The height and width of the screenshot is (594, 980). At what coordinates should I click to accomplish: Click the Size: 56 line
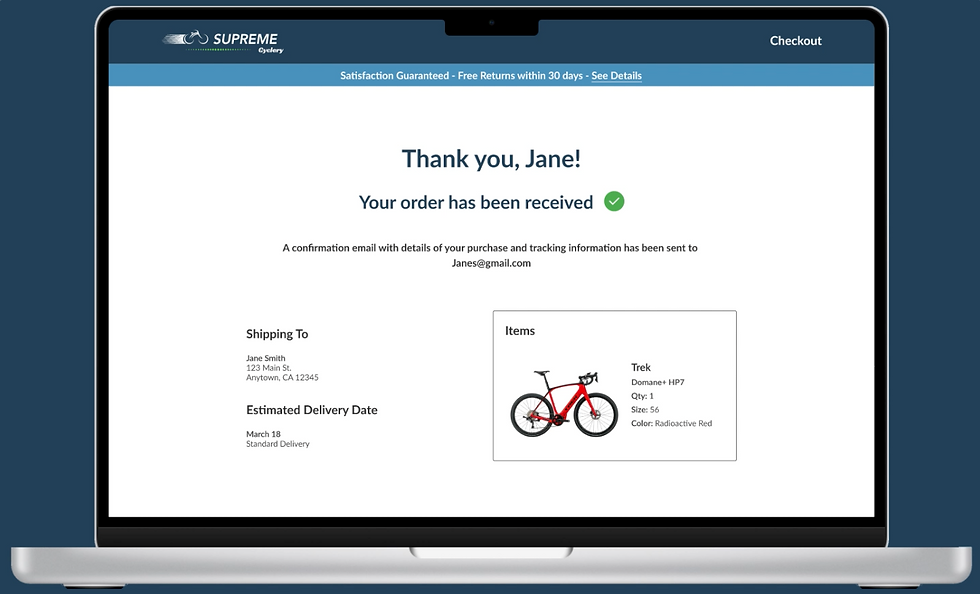[645, 410]
